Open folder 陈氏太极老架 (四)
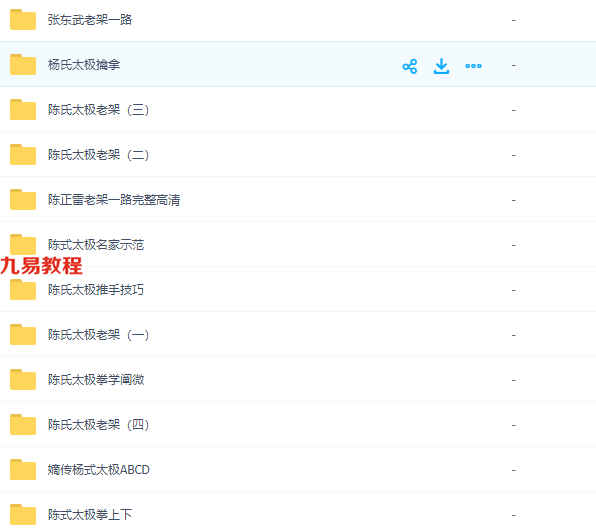 tap(98, 425)
